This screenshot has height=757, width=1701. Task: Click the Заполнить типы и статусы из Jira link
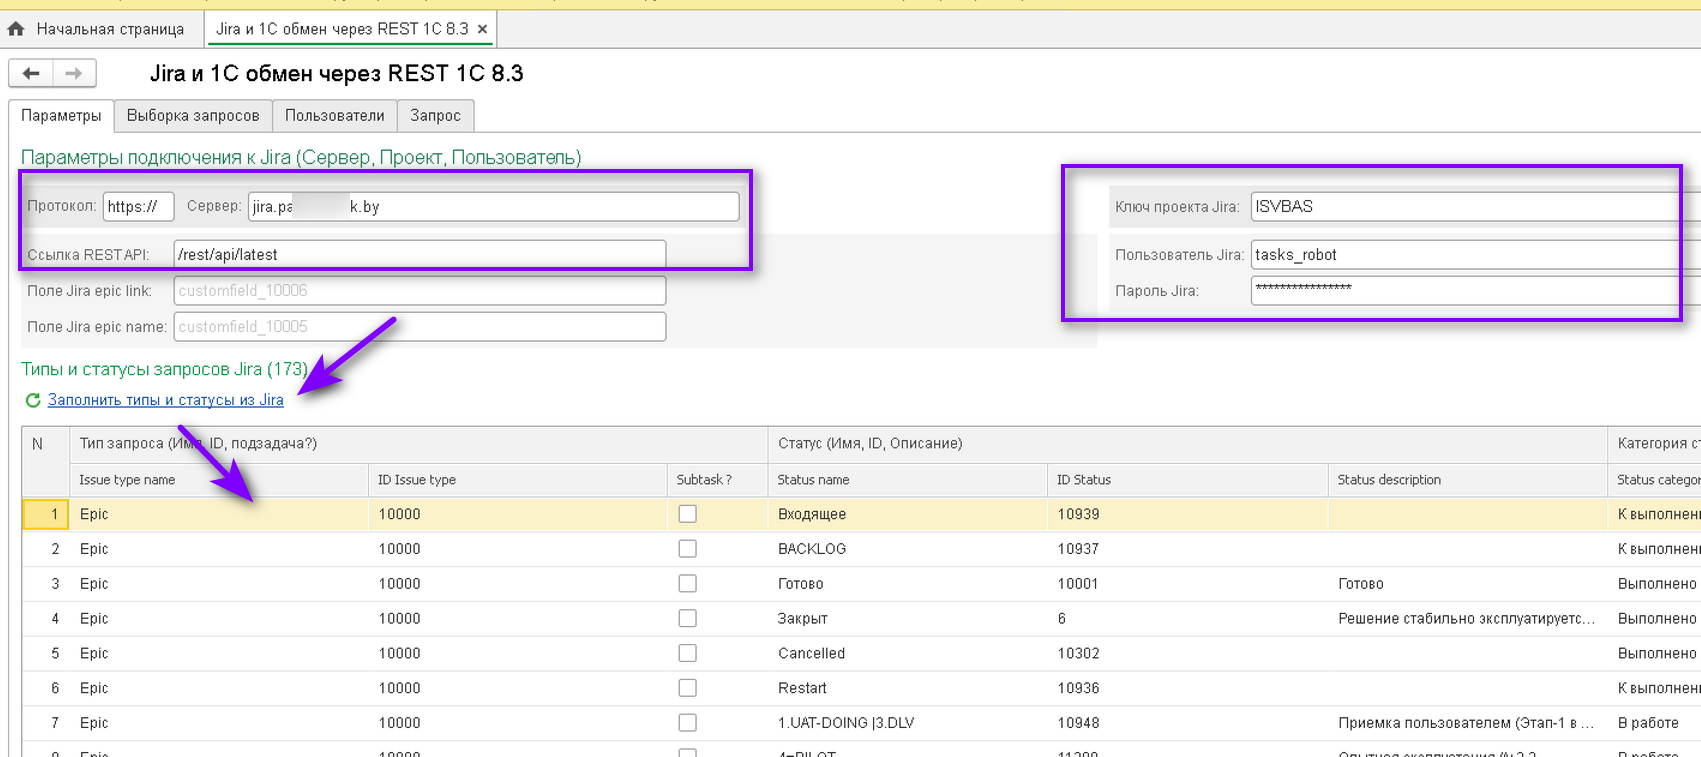[x=166, y=400]
